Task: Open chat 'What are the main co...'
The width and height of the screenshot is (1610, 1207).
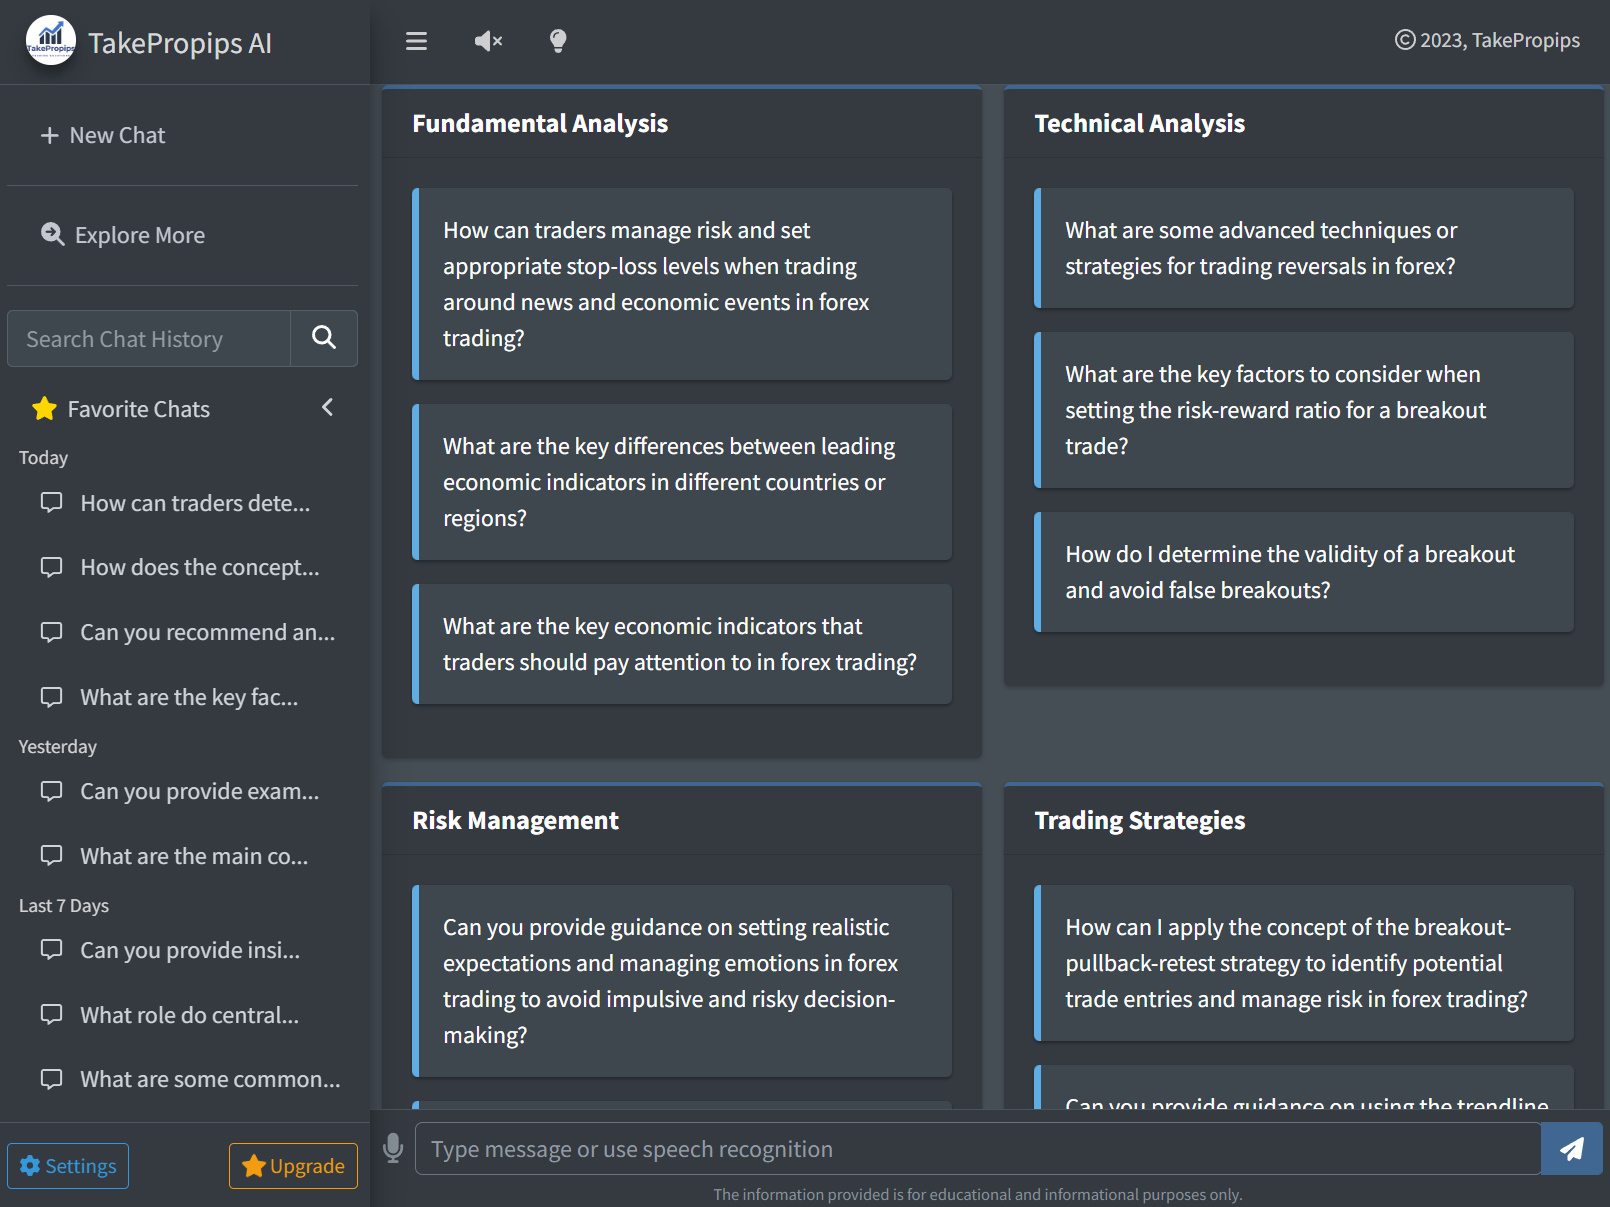Action: click(174, 856)
